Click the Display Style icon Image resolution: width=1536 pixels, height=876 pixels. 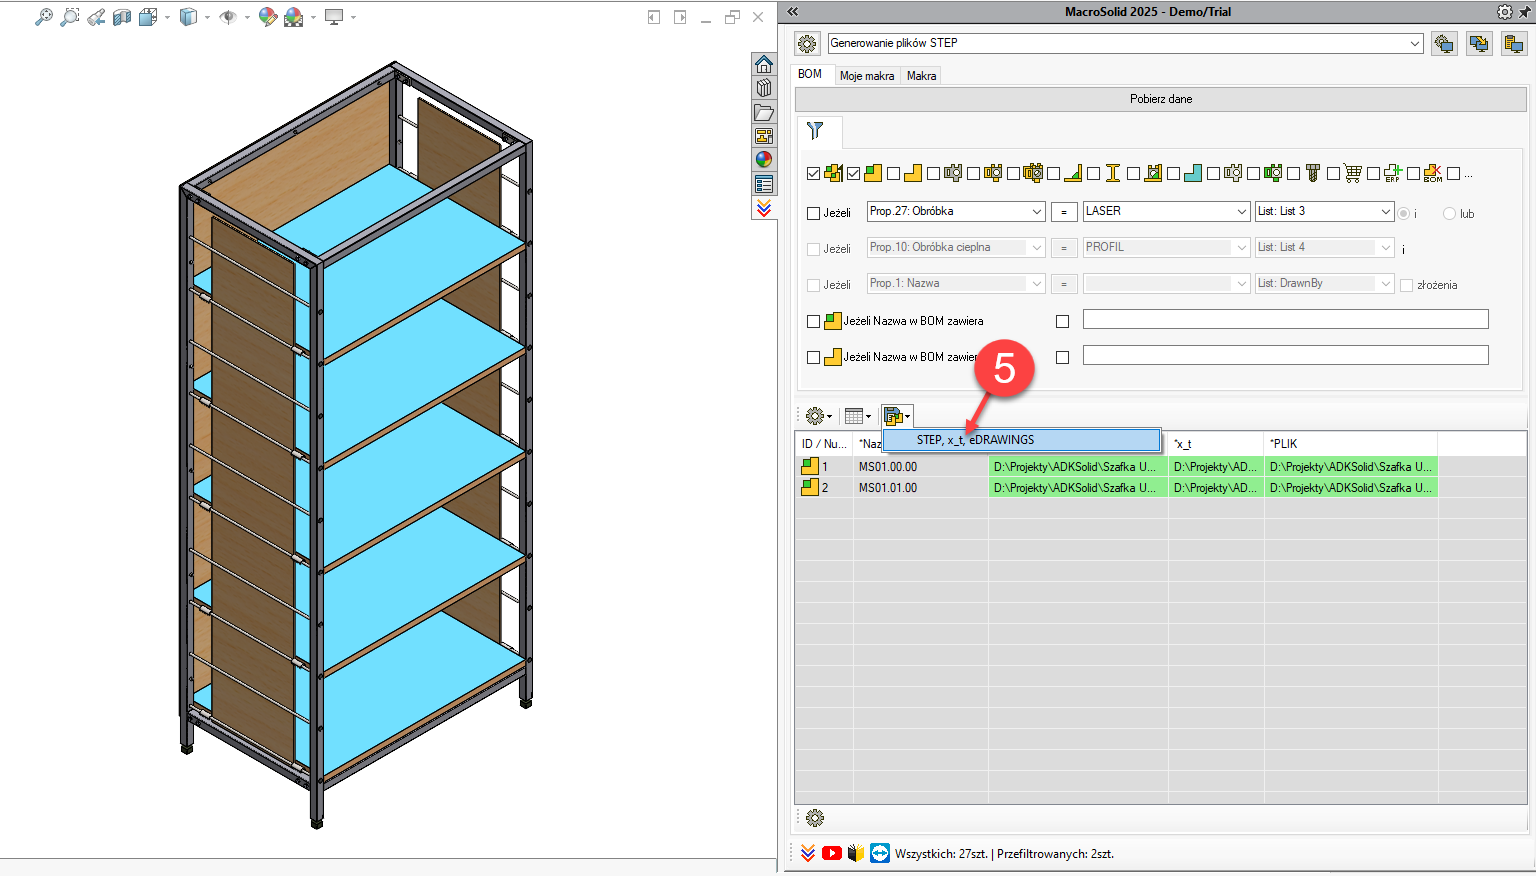tap(188, 17)
